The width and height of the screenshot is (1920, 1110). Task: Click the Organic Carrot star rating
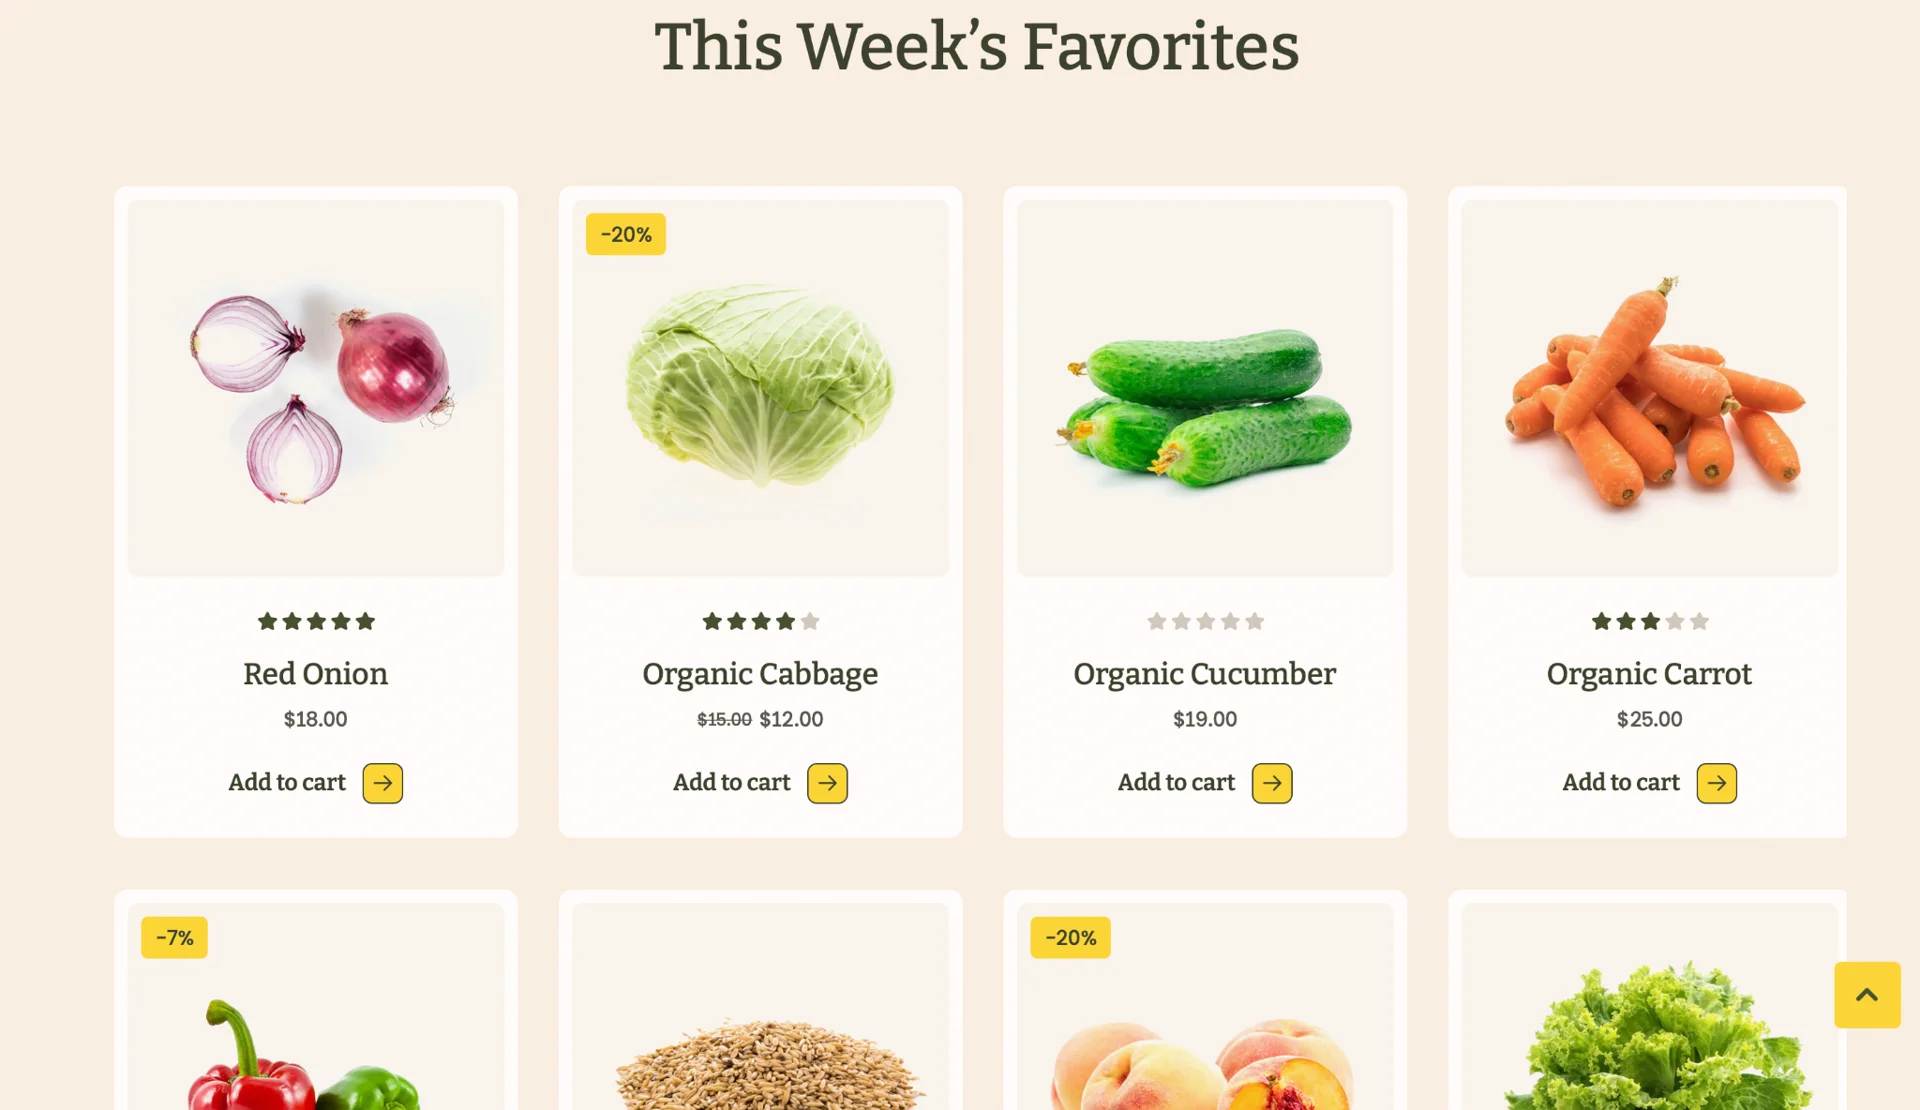1649,621
